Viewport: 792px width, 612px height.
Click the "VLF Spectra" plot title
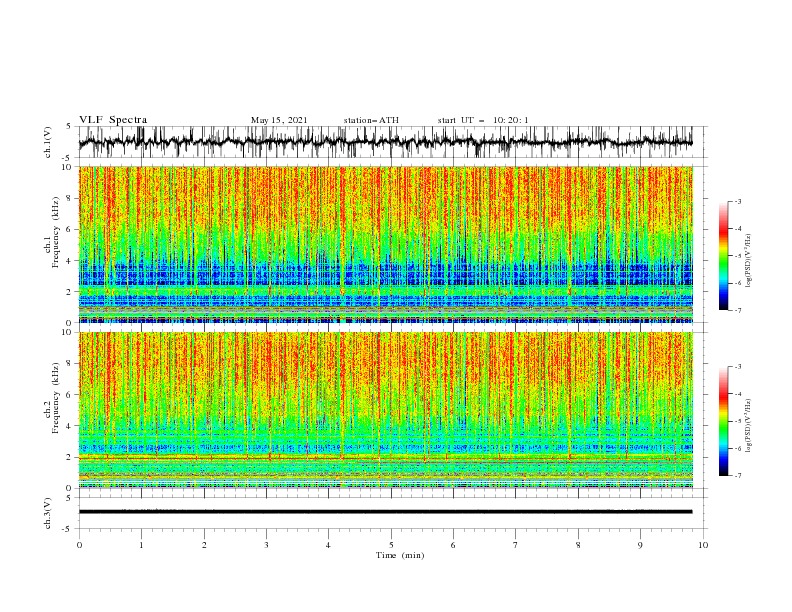click(x=113, y=120)
